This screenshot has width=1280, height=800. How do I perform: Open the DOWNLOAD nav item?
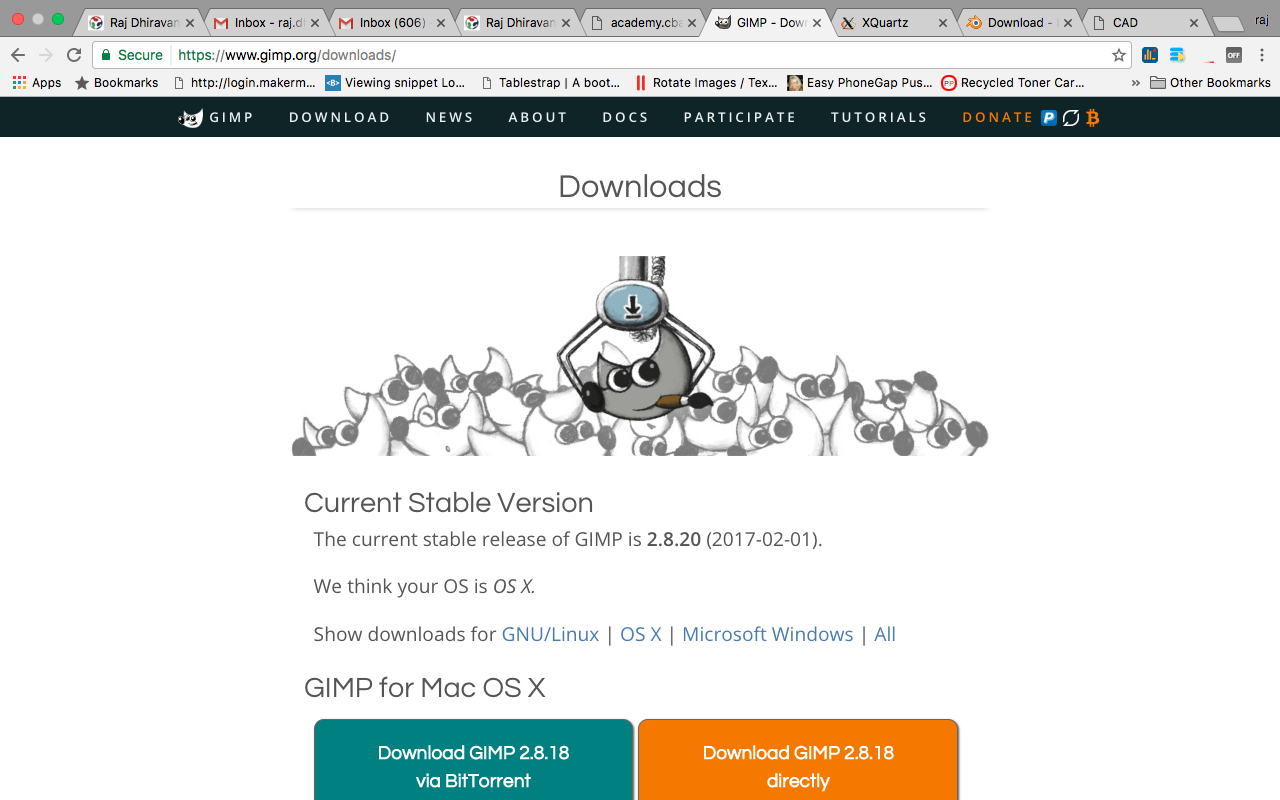[340, 118]
